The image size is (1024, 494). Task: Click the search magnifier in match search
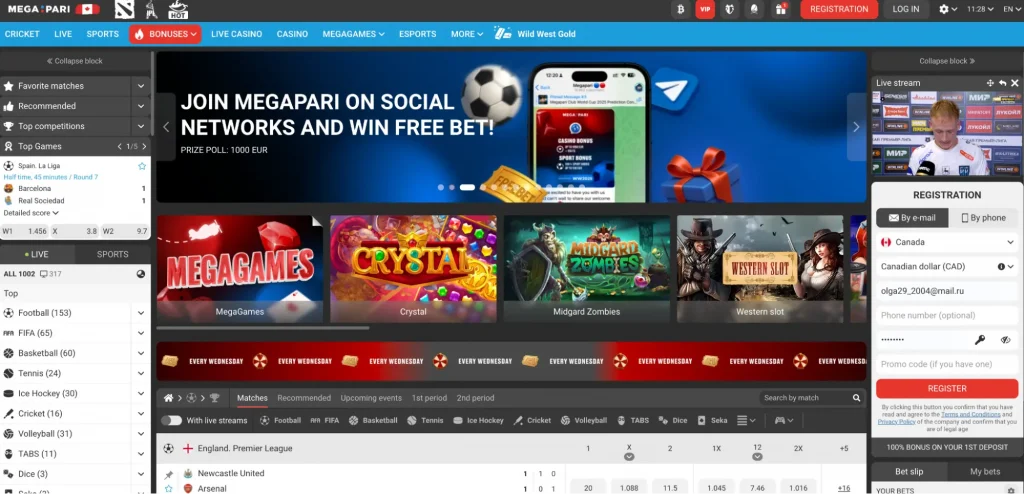[857, 398]
